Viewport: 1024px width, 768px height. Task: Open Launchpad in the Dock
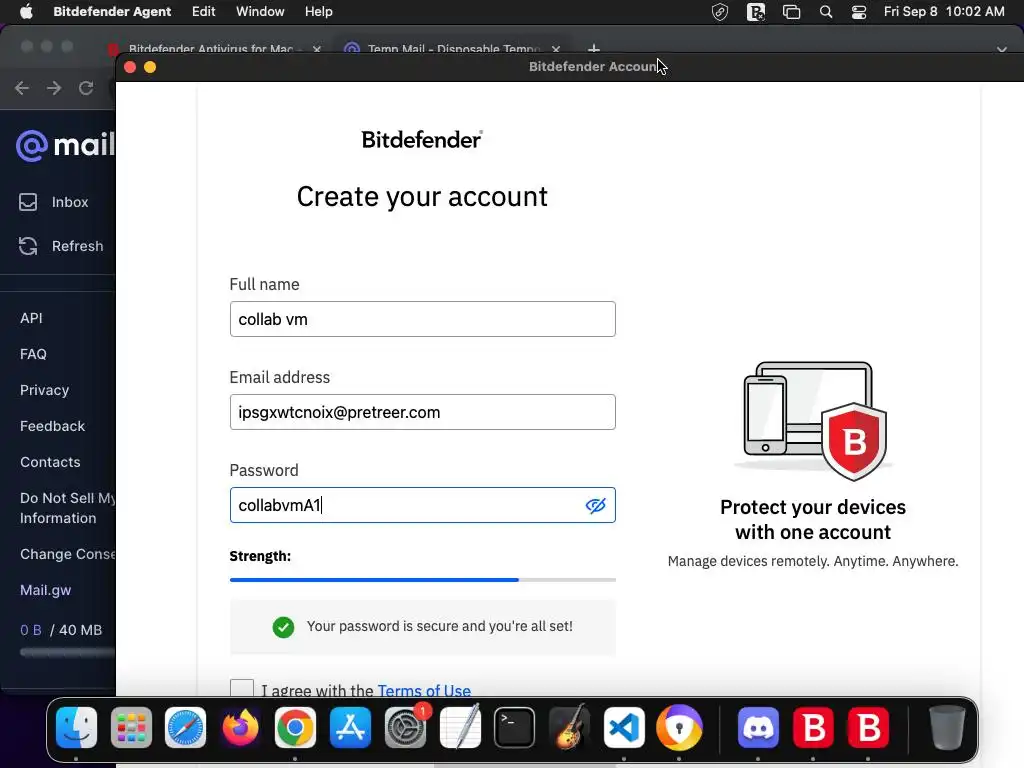(131, 727)
